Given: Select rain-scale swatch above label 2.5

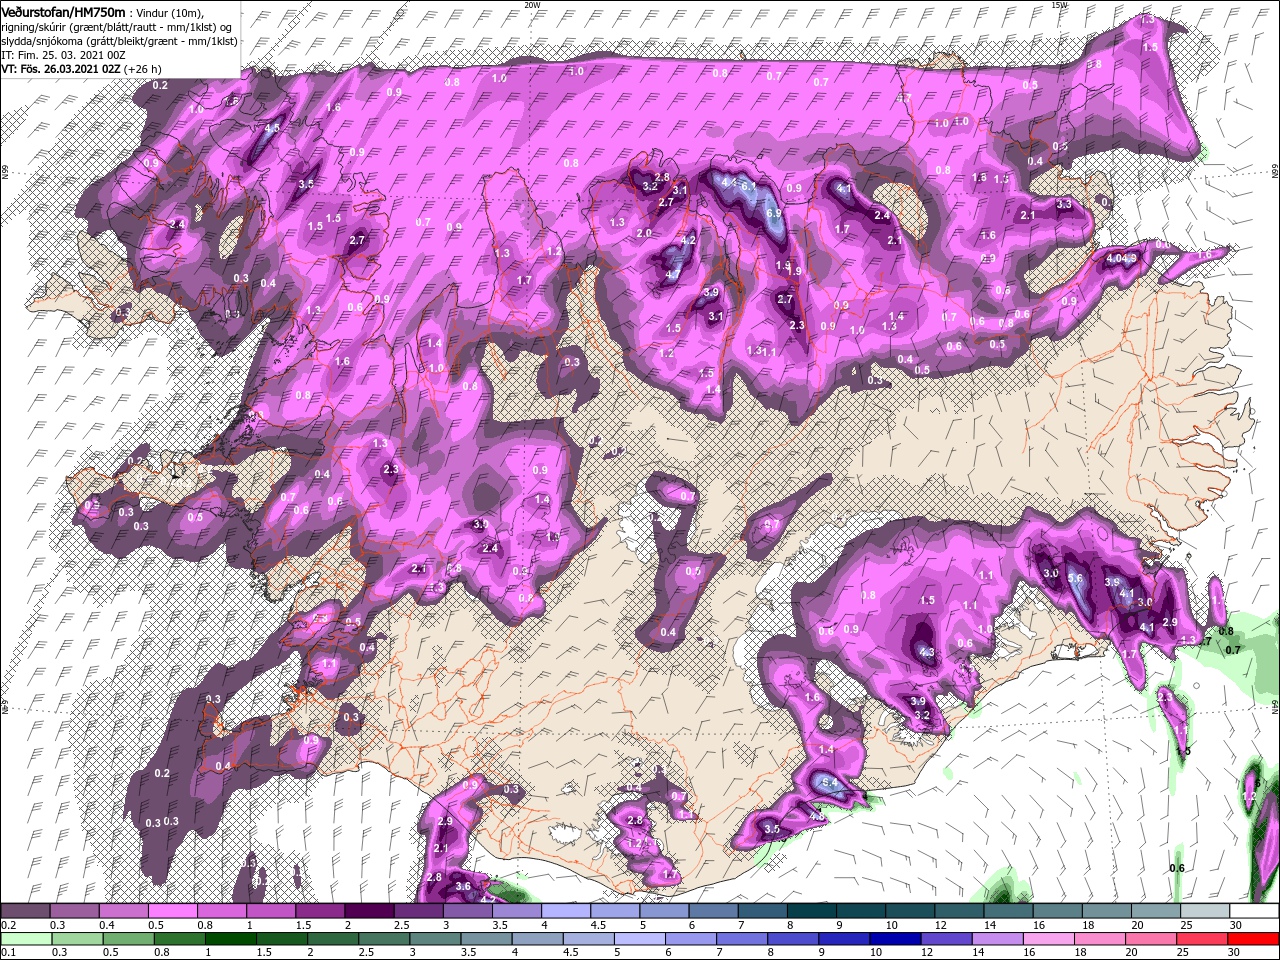Looking at the screenshot, I should point(386,938).
